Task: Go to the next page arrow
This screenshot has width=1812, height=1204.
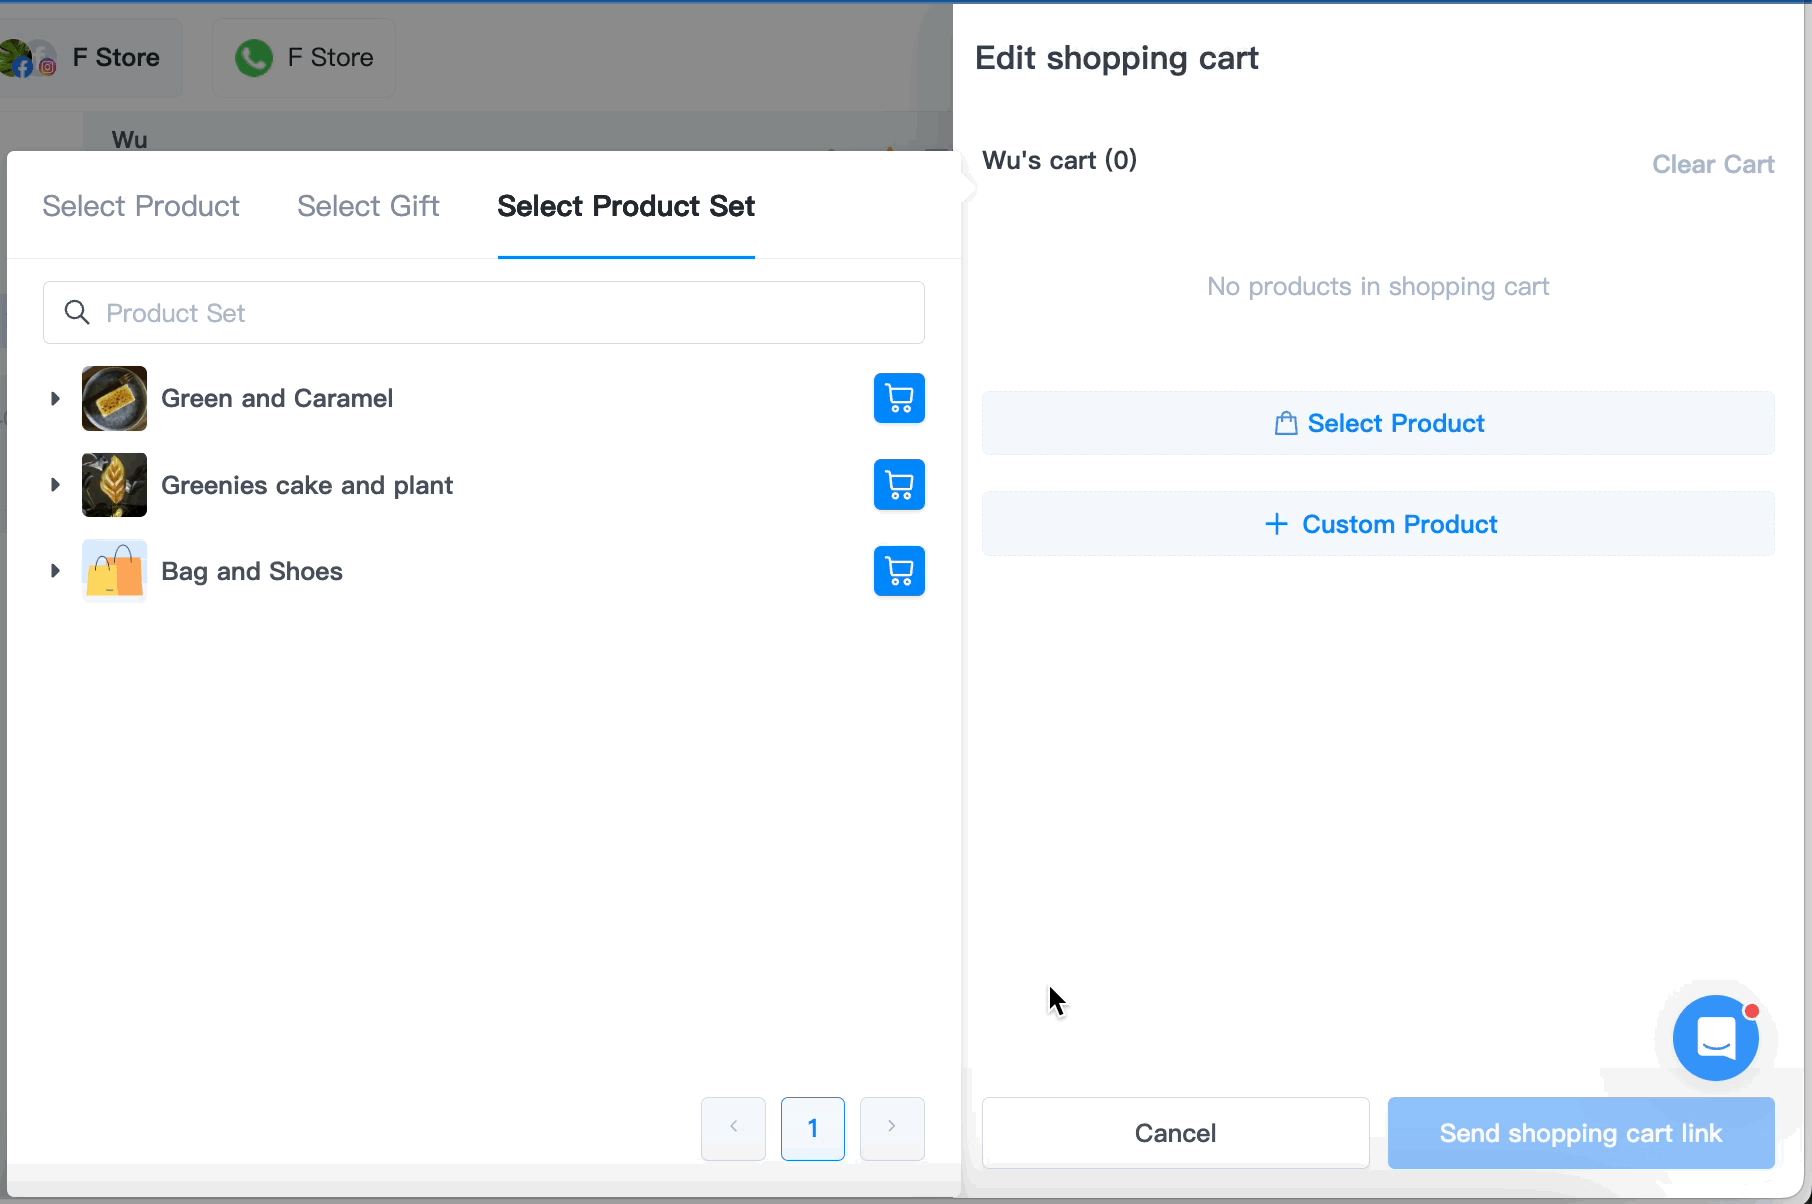Action: (x=892, y=1128)
